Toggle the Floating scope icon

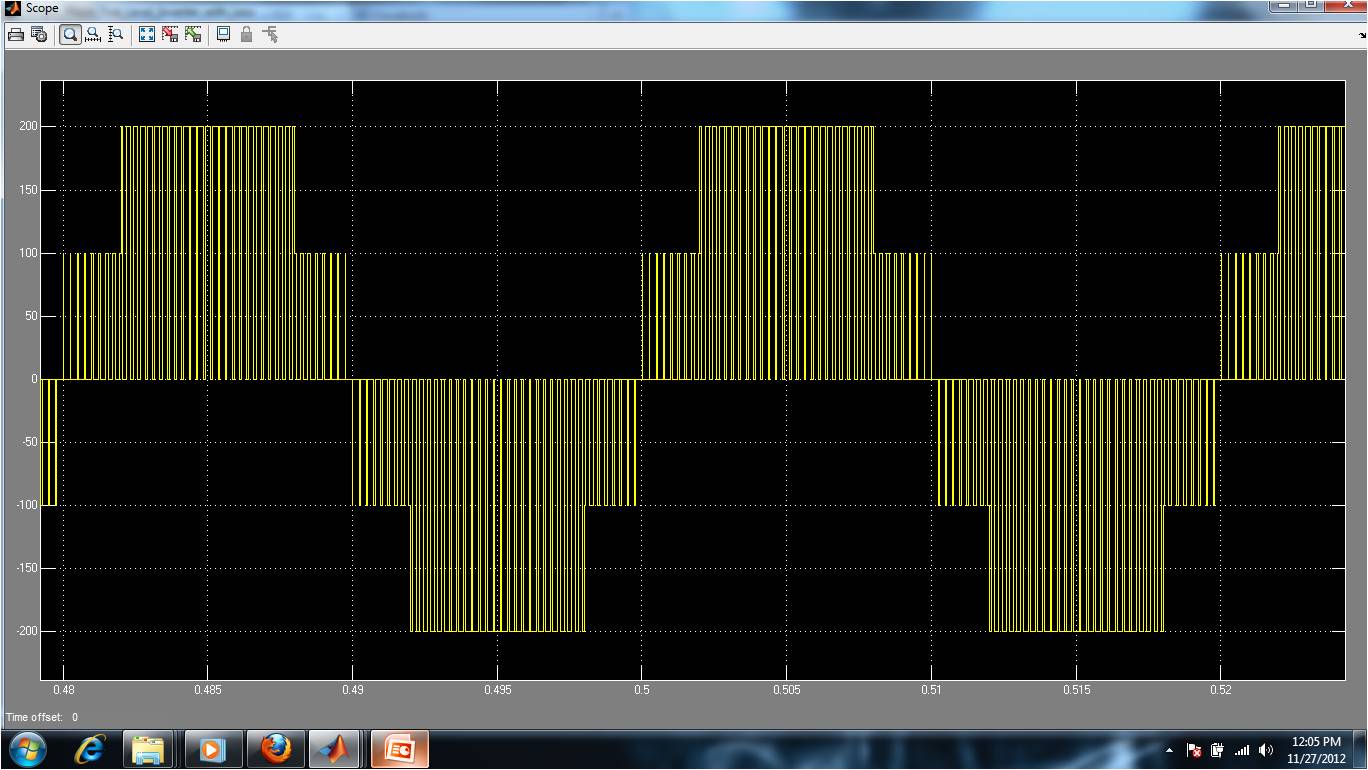coord(223,34)
